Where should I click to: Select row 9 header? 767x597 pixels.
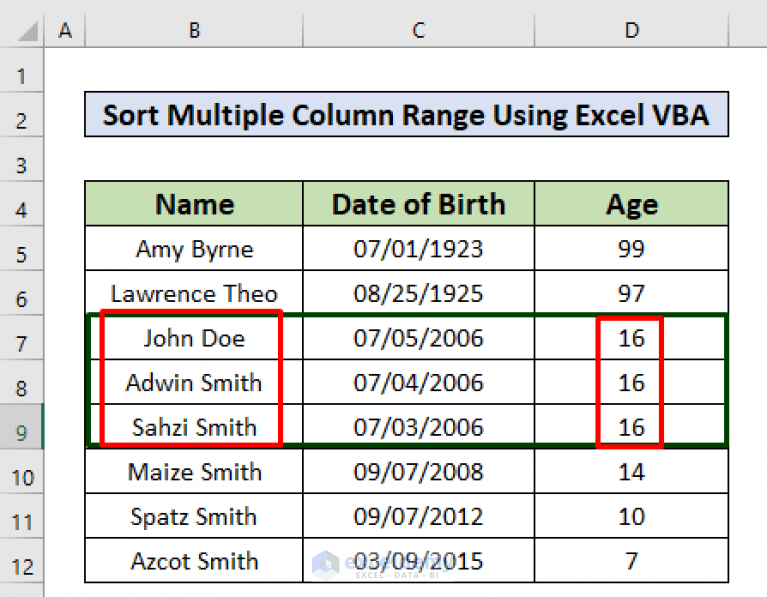pyautogui.click(x=22, y=427)
